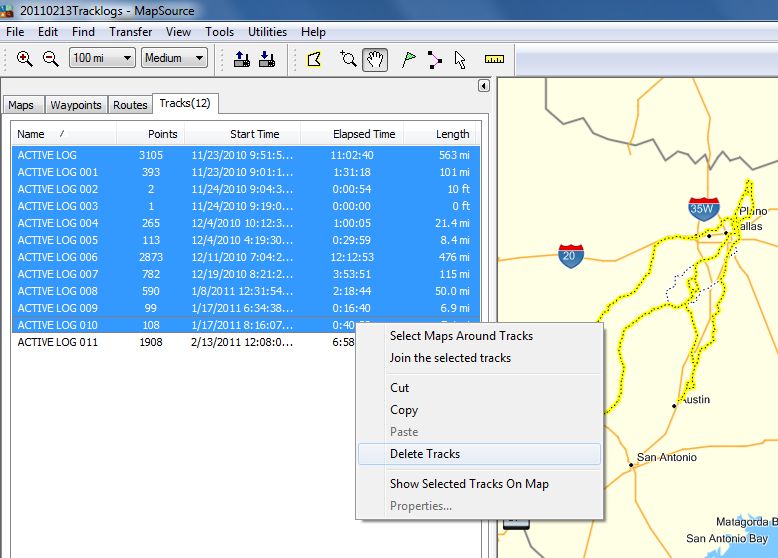Select the Tracks(12) tab
This screenshot has height=558, width=778.
click(185, 103)
